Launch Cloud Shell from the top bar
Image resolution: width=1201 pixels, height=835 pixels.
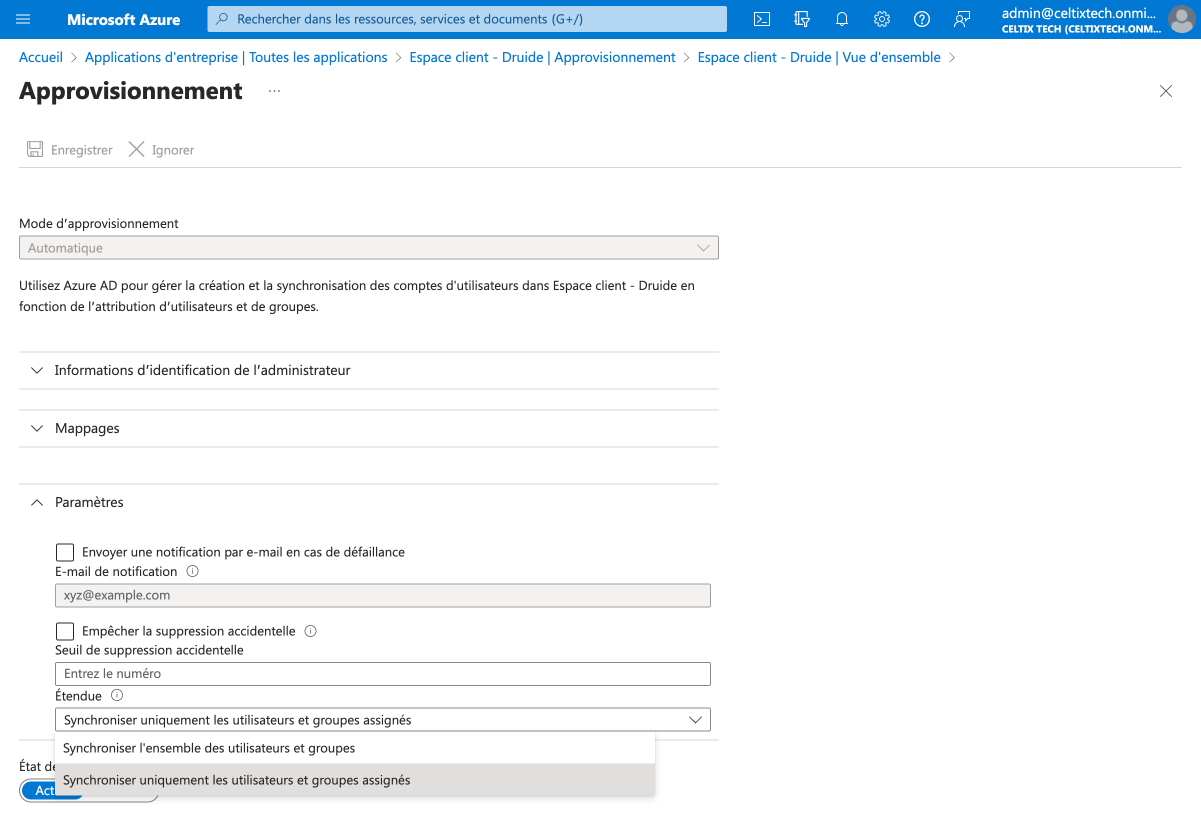tap(761, 19)
